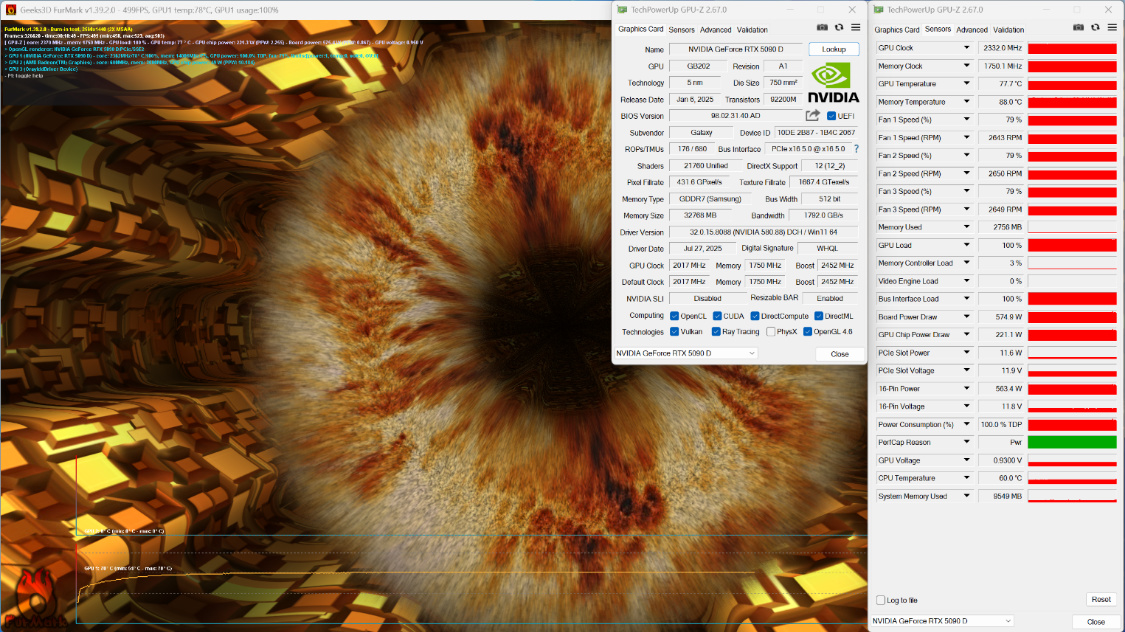
Task: Toggle the OpenGL 4.6 checkbox
Action: pyautogui.click(x=807, y=332)
